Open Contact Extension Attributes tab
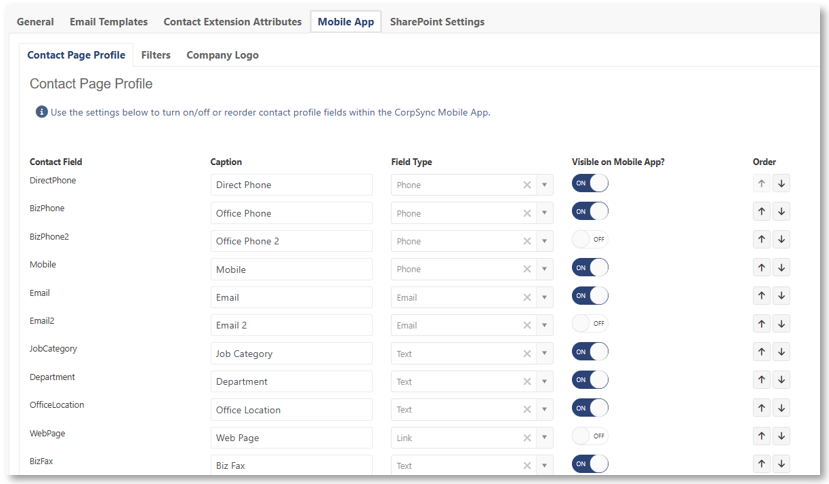 click(x=233, y=22)
